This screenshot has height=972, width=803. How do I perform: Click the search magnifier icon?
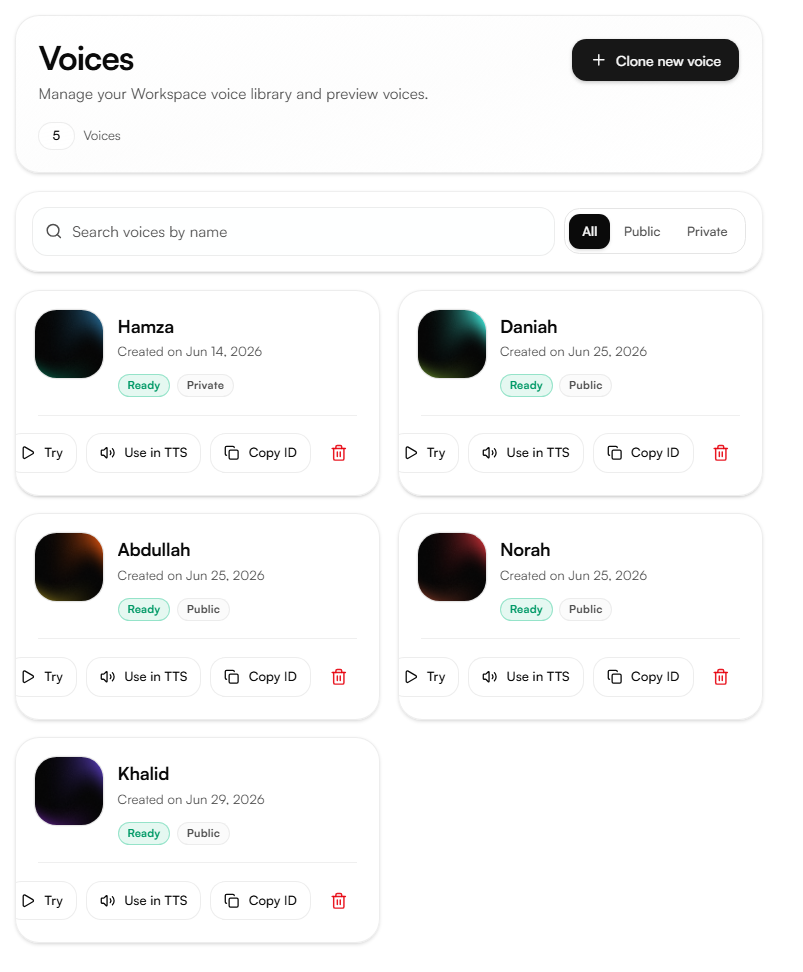[x=54, y=231]
